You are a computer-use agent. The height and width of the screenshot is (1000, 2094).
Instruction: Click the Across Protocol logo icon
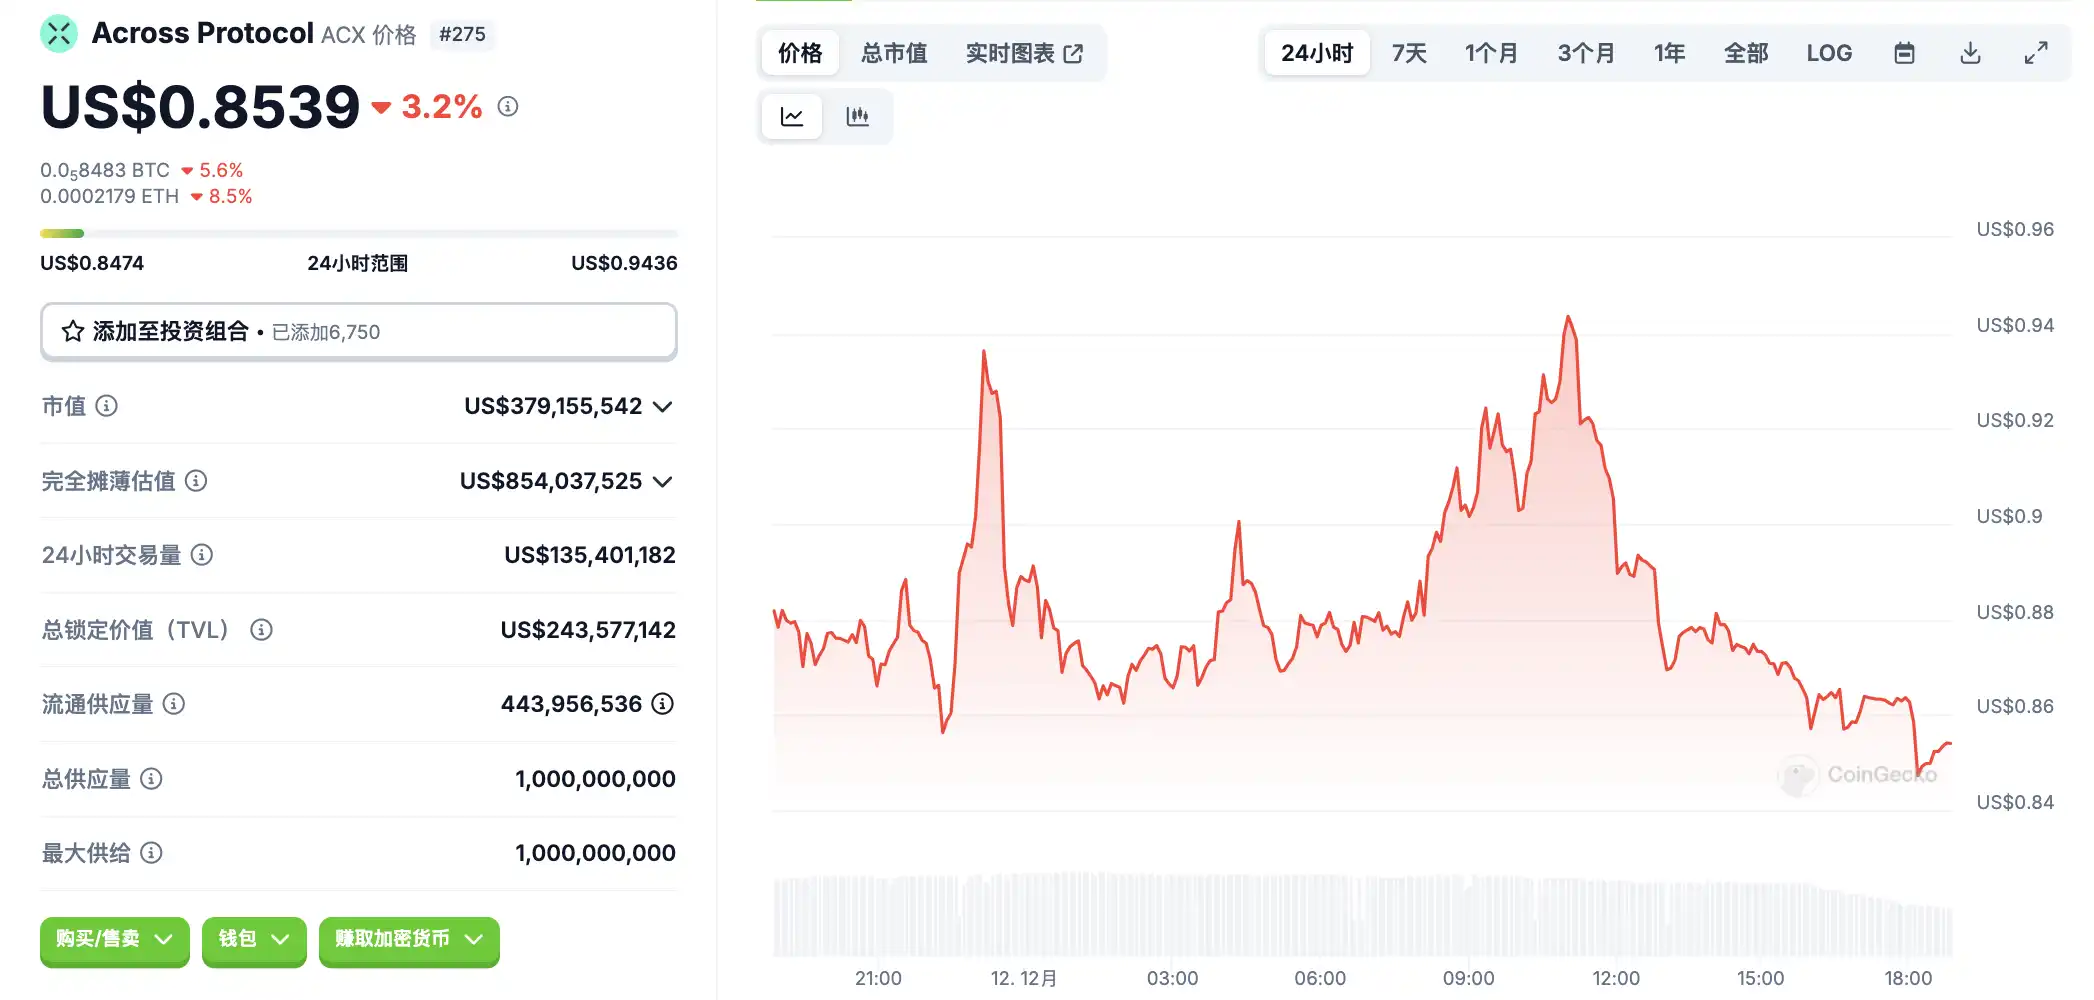pos(59,34)
